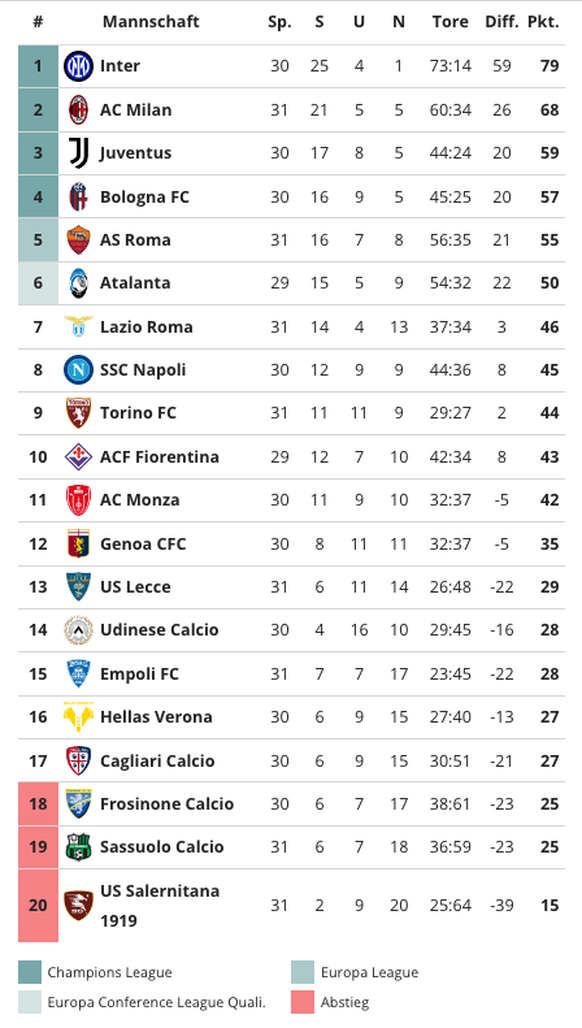Click the AC Milan club crest

tap(78, 109)
